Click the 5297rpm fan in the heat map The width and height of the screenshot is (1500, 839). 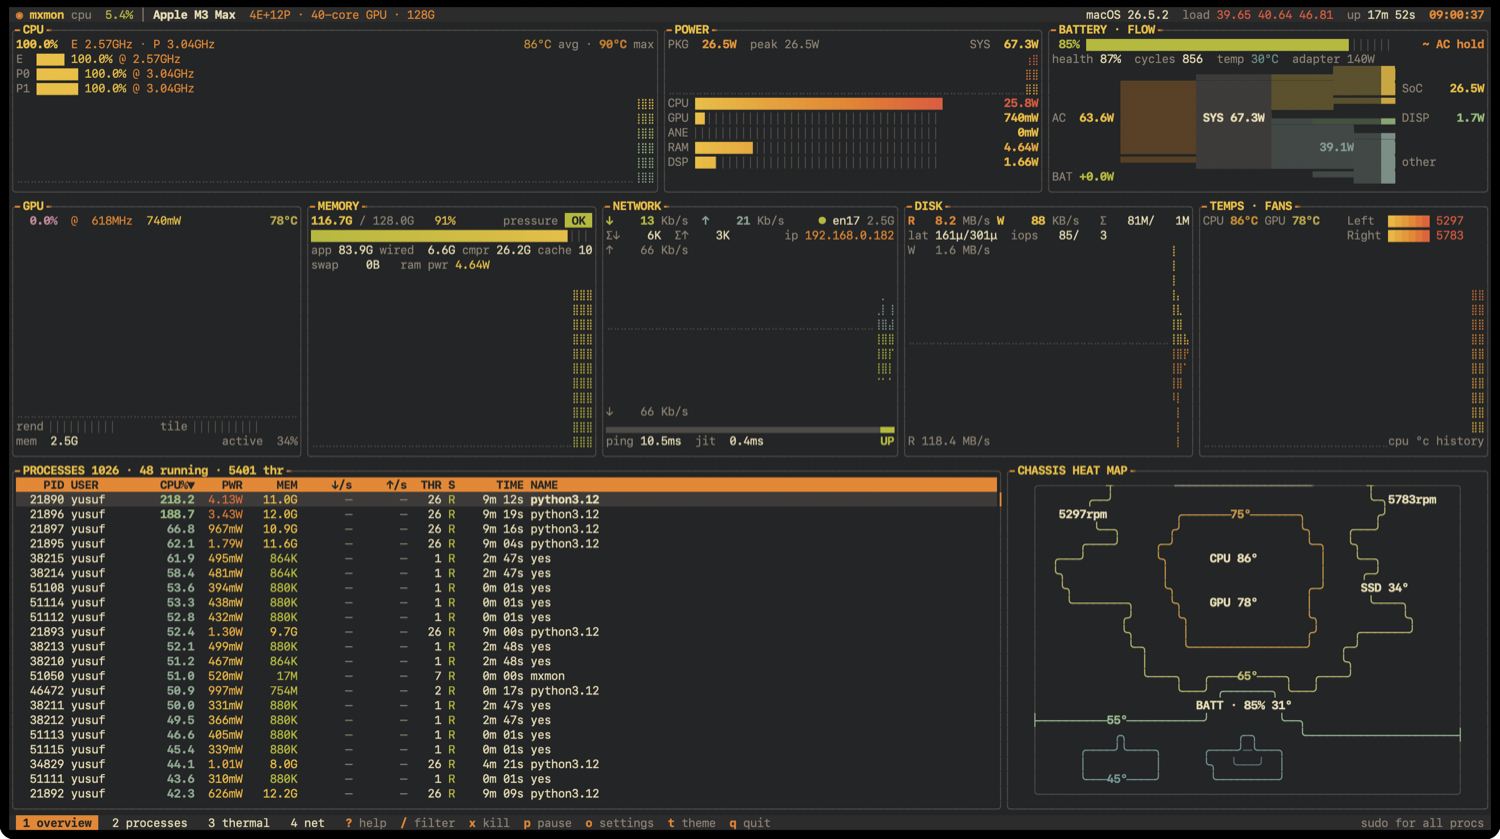(x=1083, y=515)
